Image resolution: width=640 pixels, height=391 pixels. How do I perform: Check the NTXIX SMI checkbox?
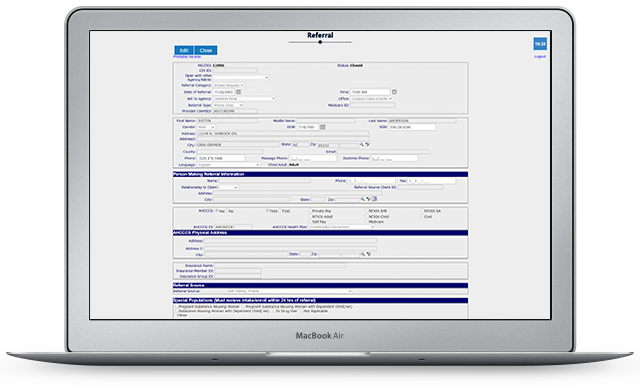tap(367, 211)
